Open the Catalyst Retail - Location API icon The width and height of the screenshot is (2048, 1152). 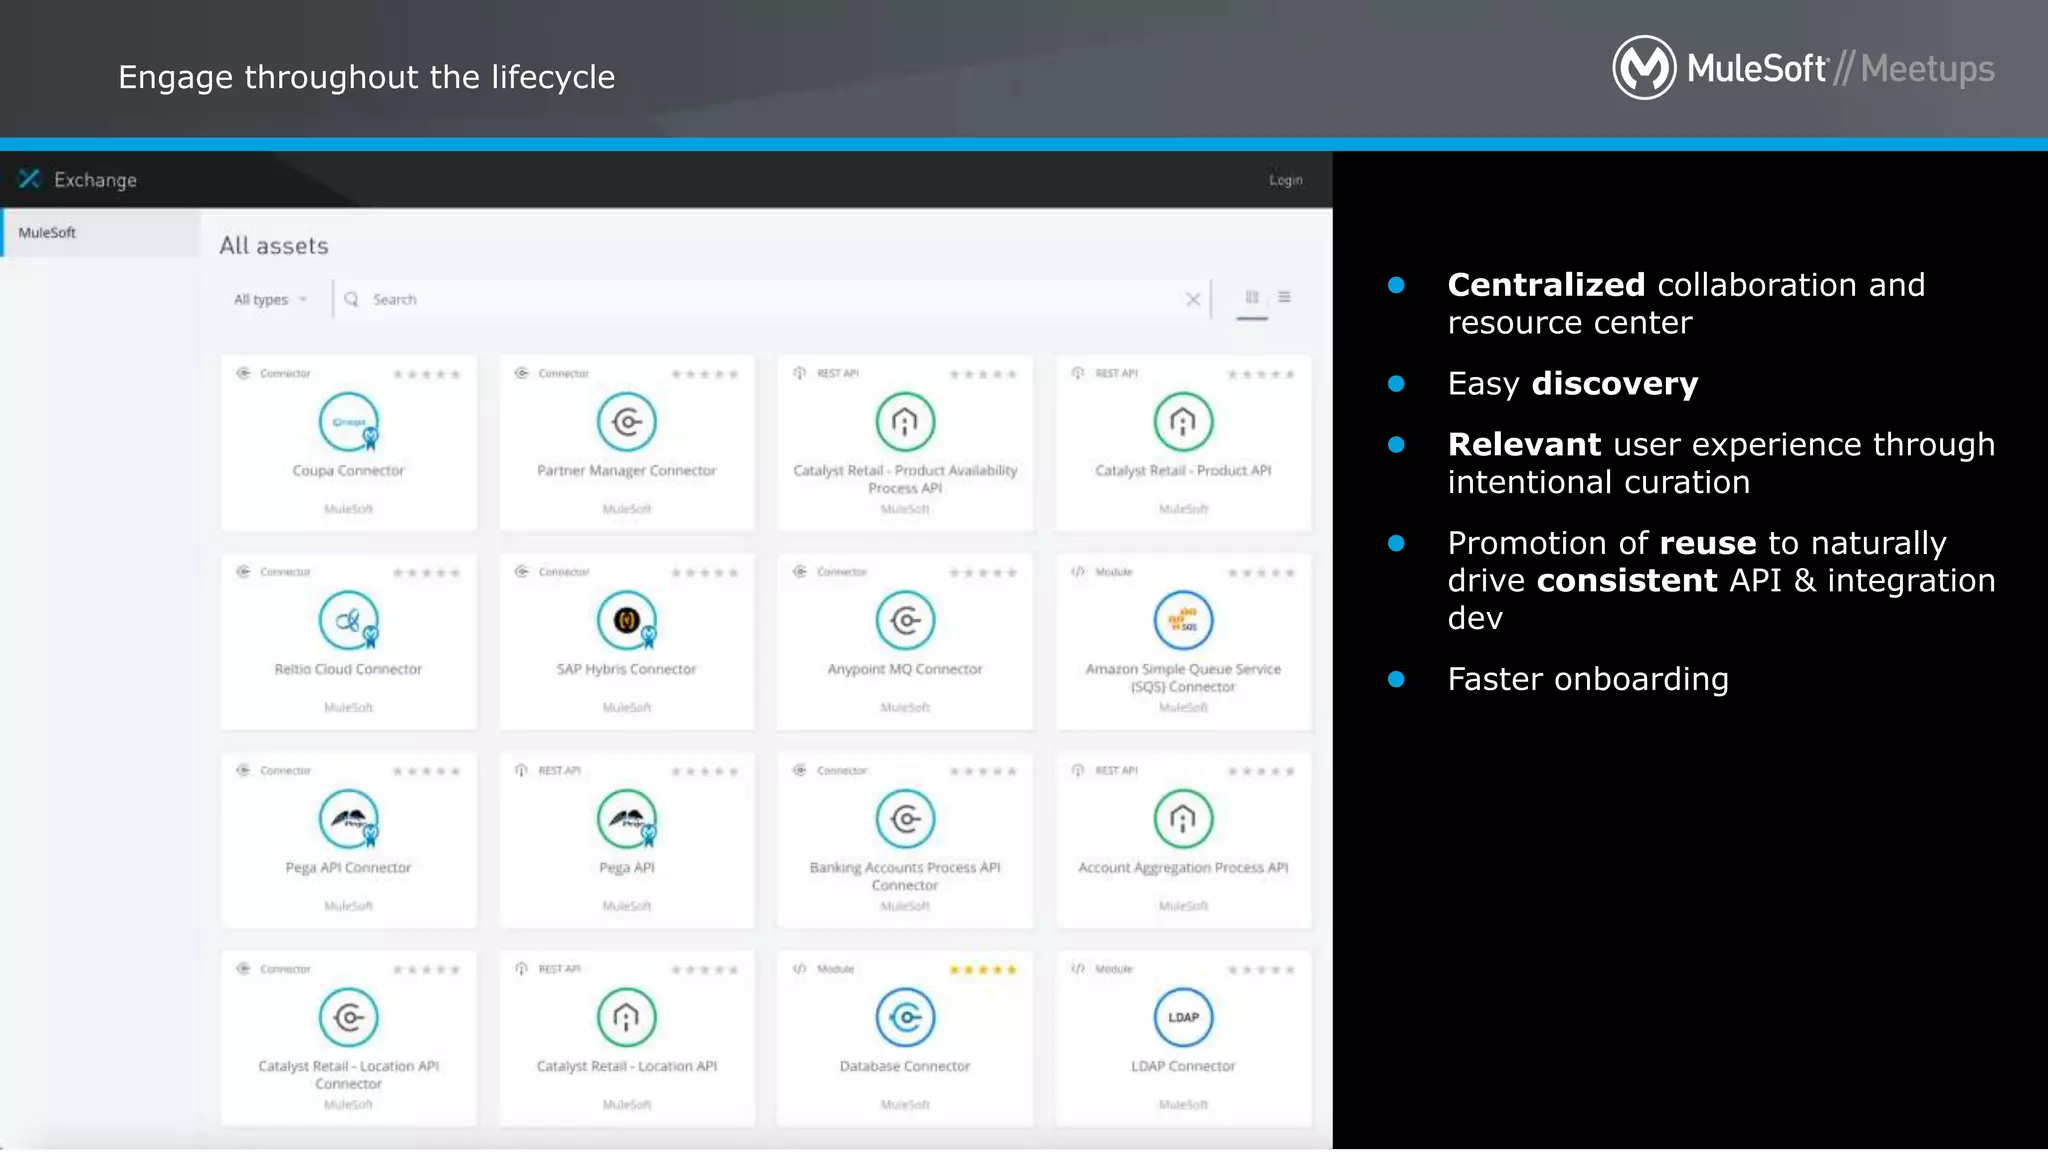pos(626,1018)
